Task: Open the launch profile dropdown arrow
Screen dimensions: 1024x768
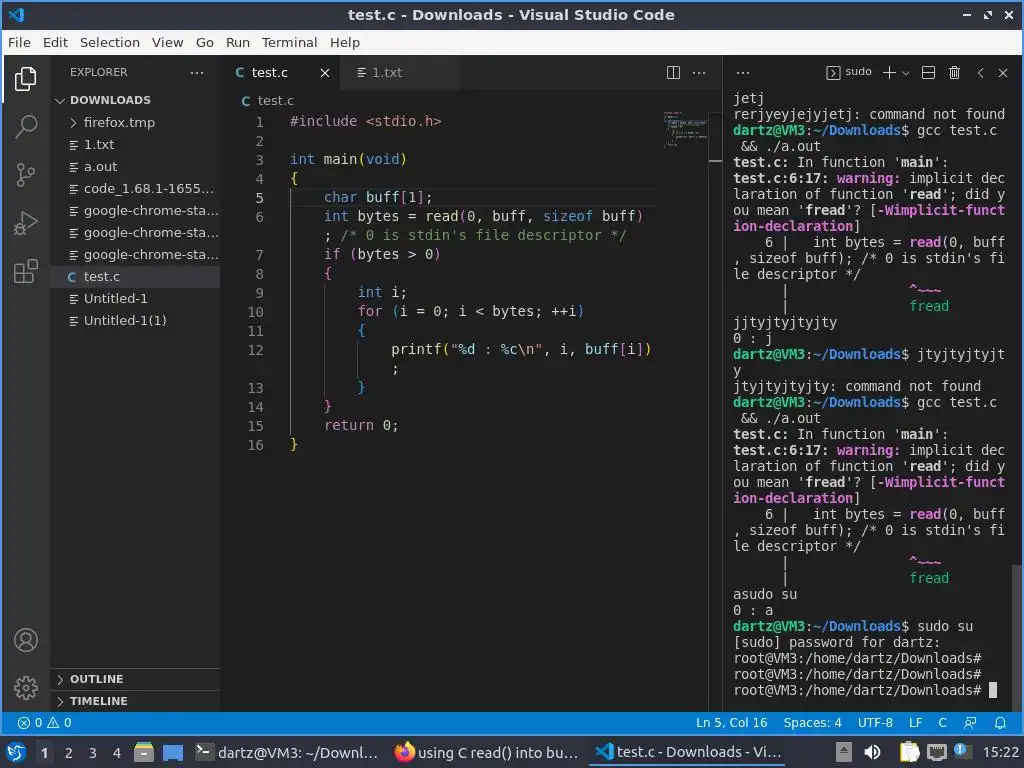Action: 906,73
